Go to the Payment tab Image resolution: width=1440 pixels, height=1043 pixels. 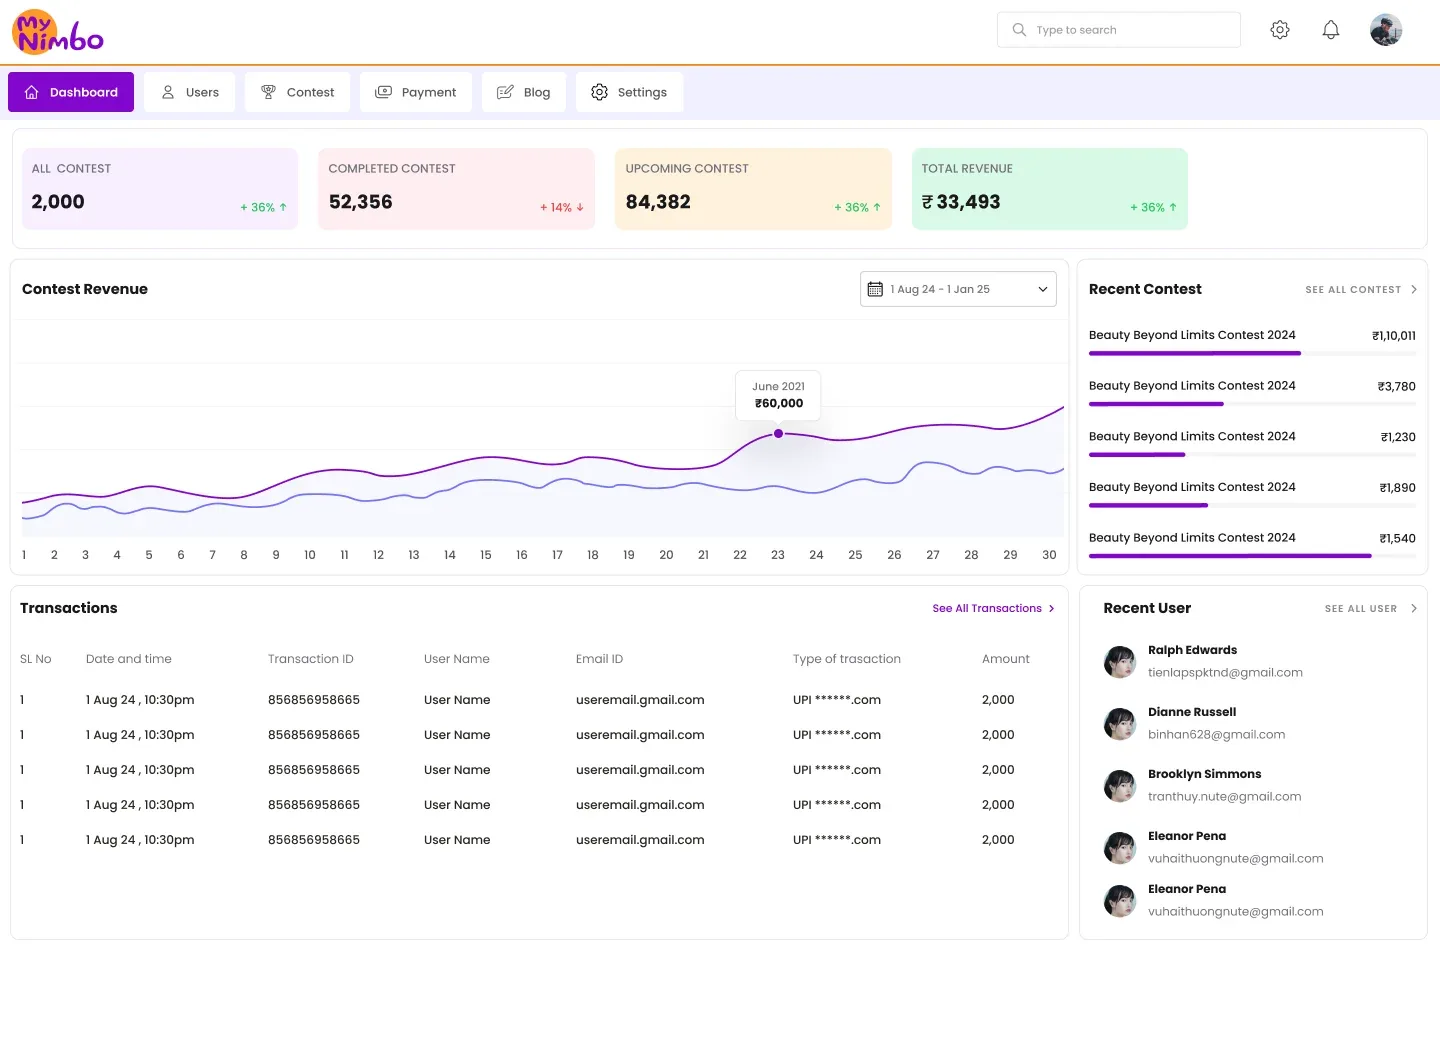[416, 92]
